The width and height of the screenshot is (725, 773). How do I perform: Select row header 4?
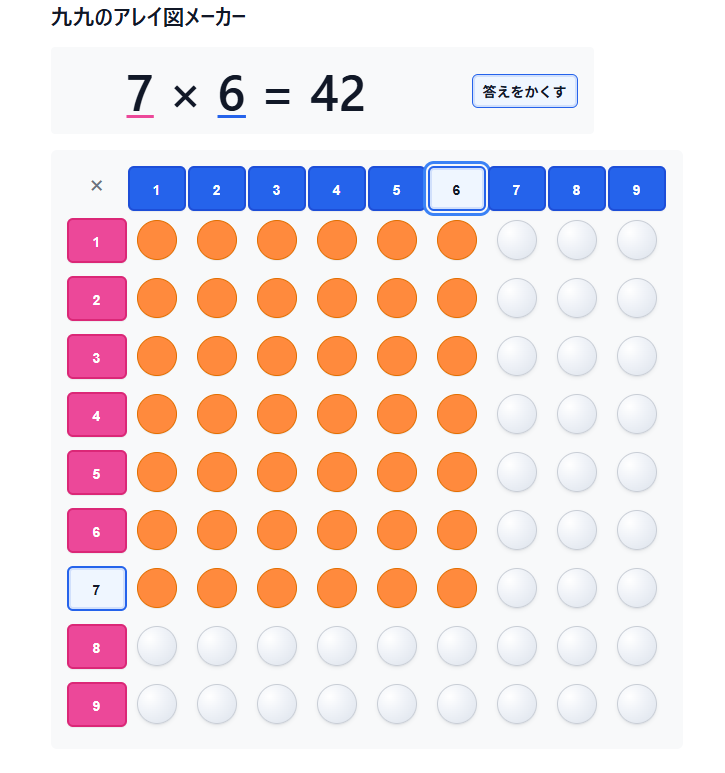pos(97,415)
